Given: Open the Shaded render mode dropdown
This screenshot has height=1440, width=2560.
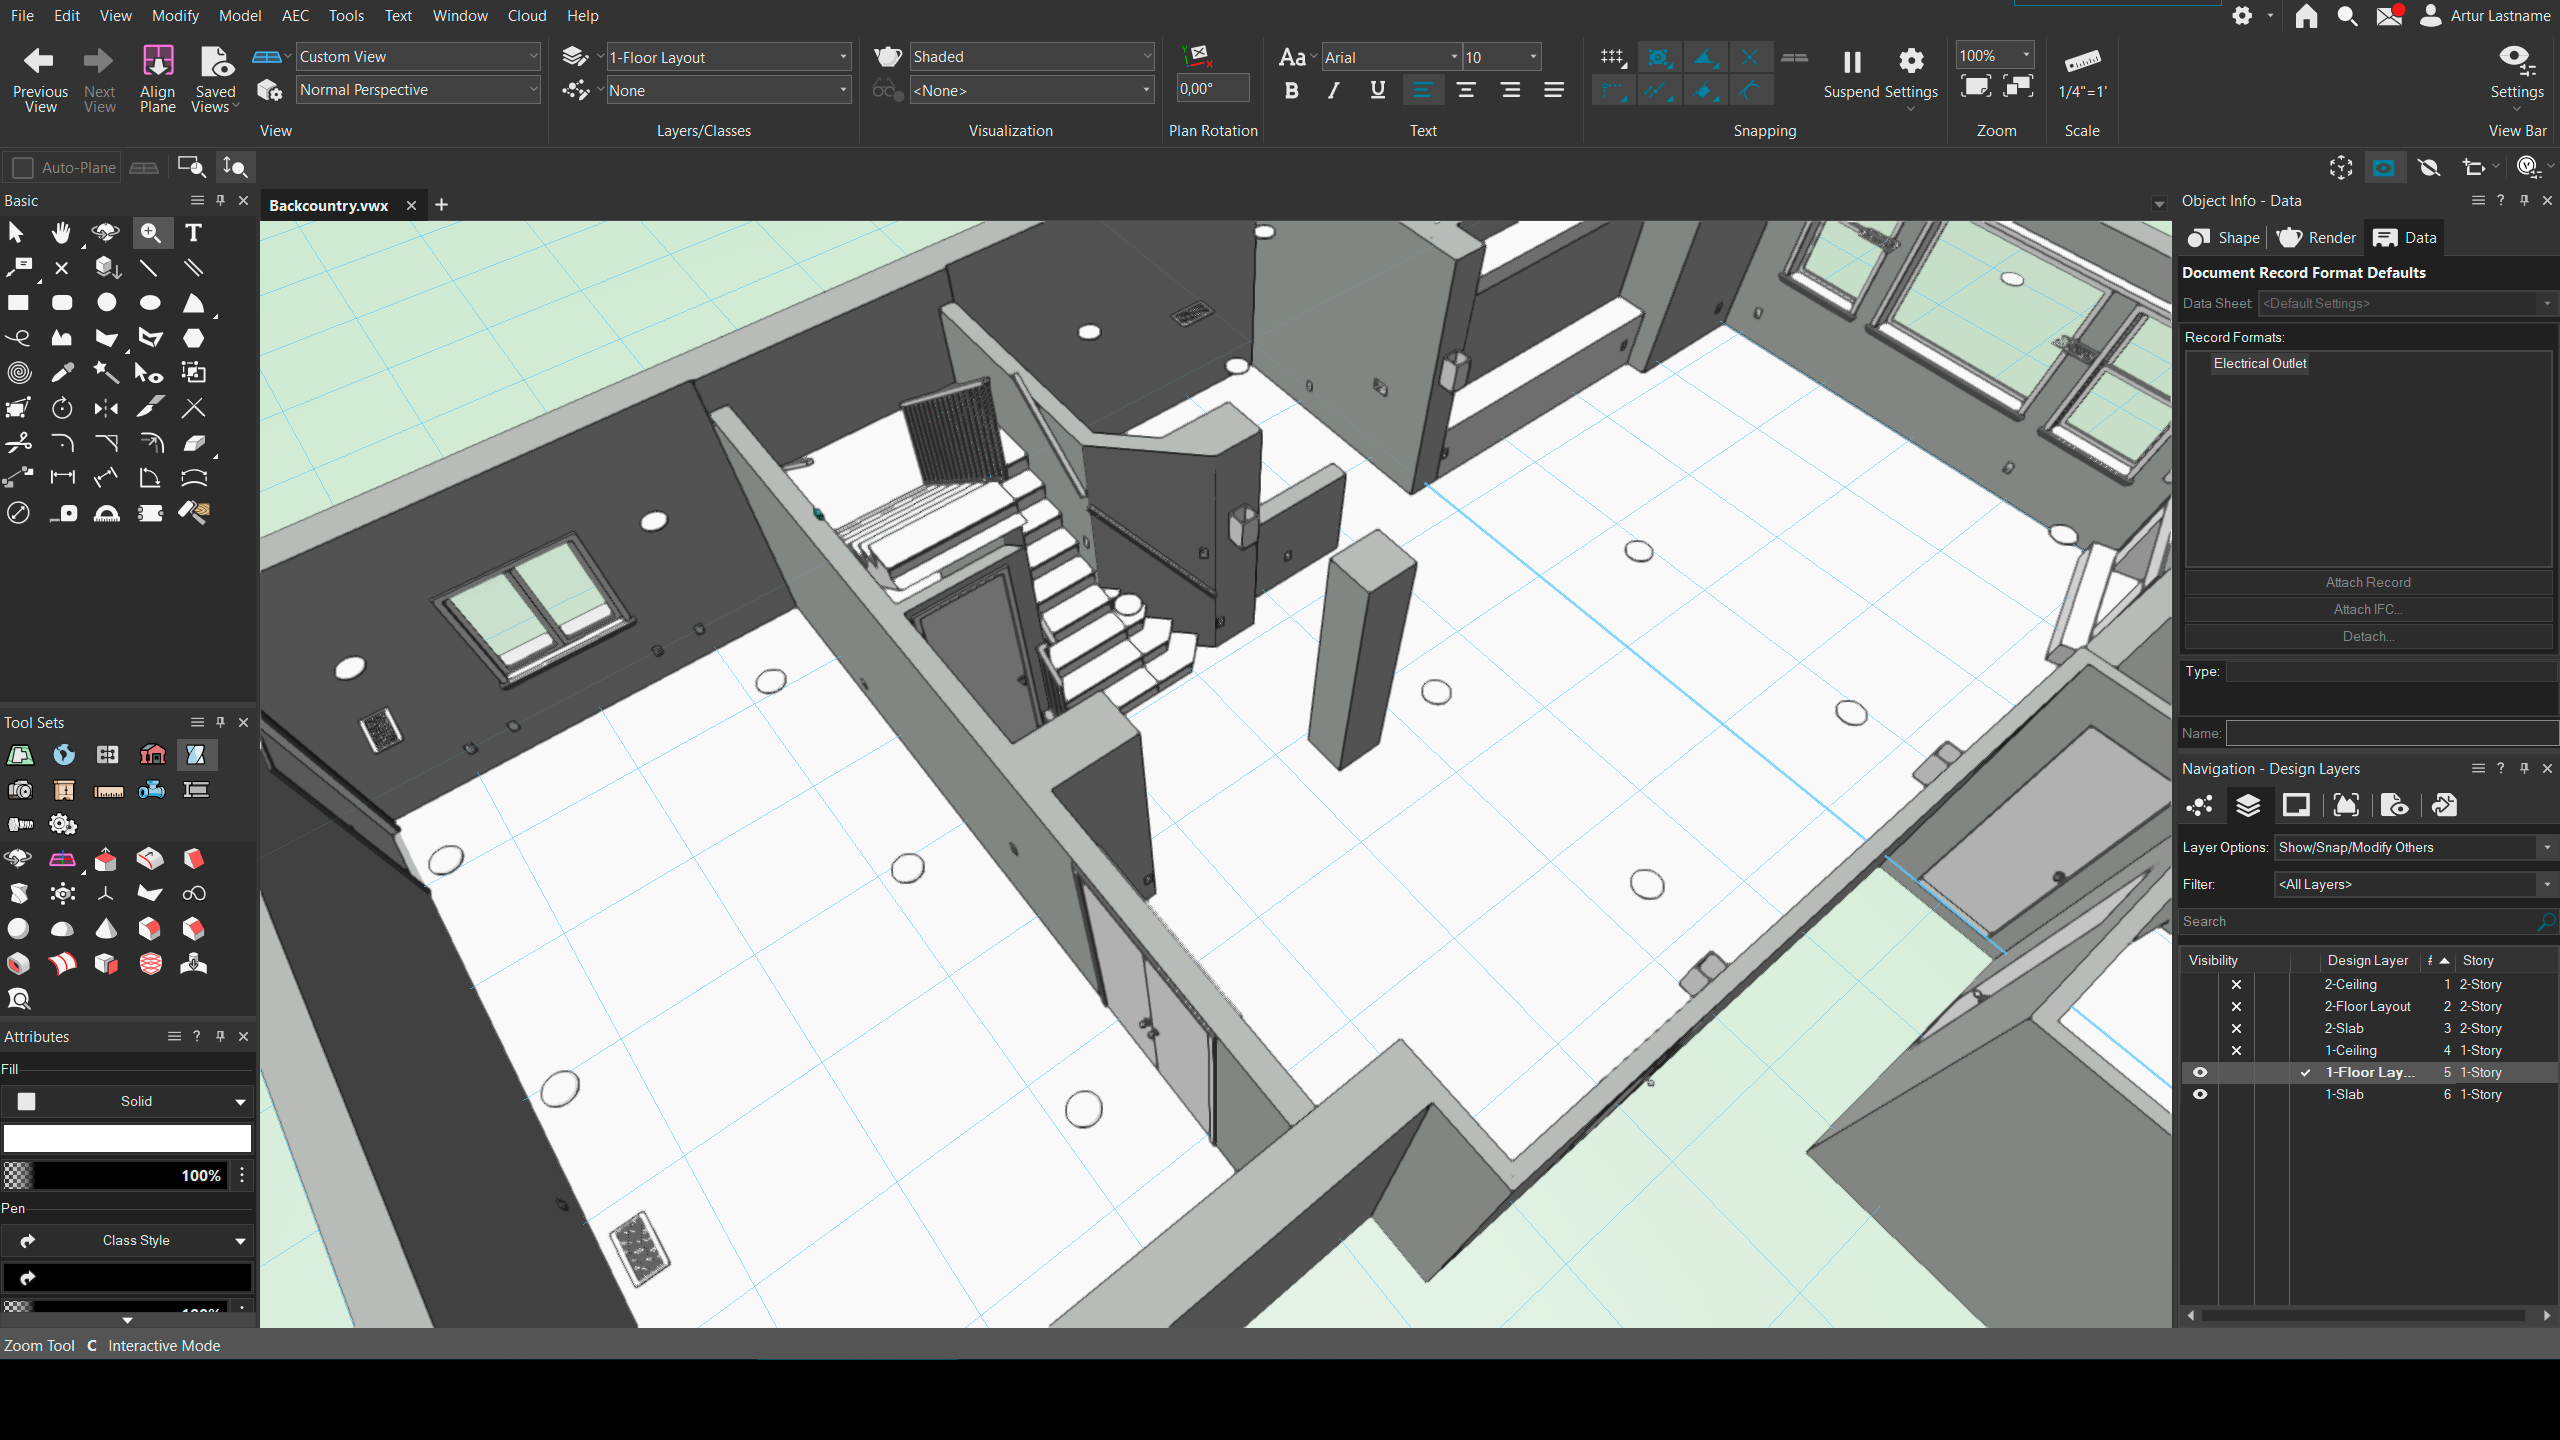Looking at the screenshot, I should (1030, 57).
